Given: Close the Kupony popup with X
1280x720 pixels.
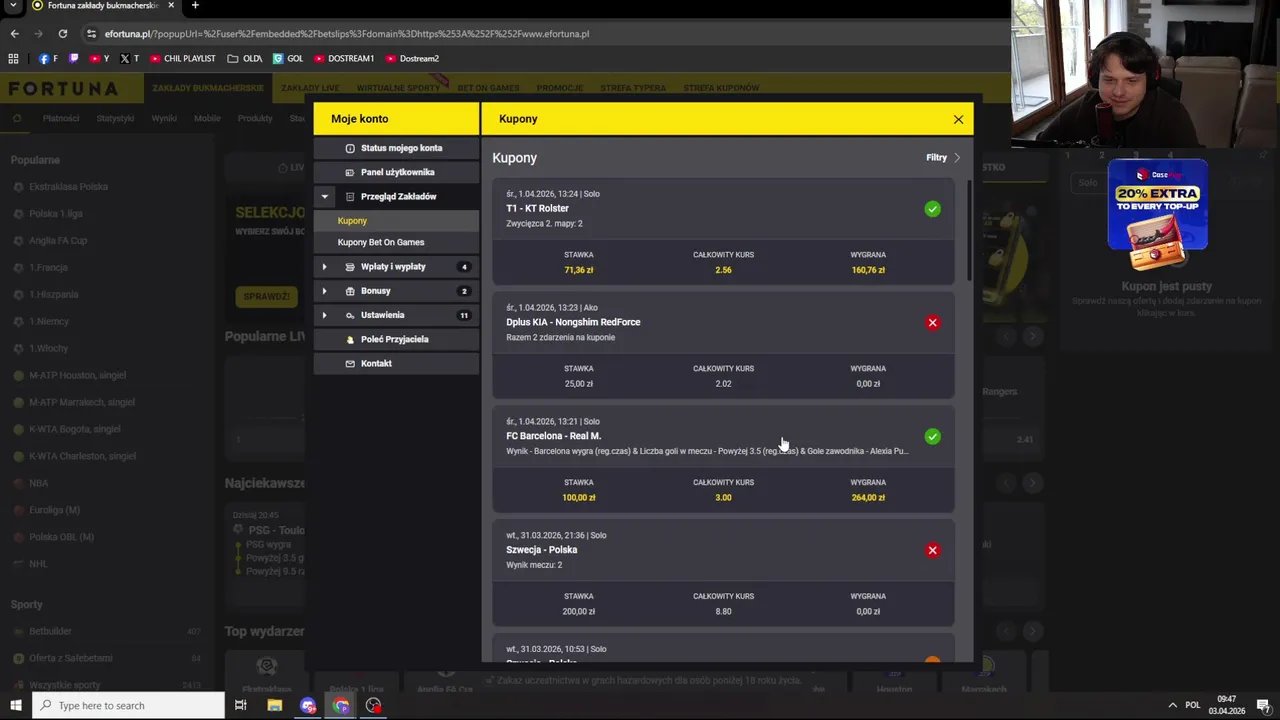Looking at the screenshot, I should pos(958,119).
